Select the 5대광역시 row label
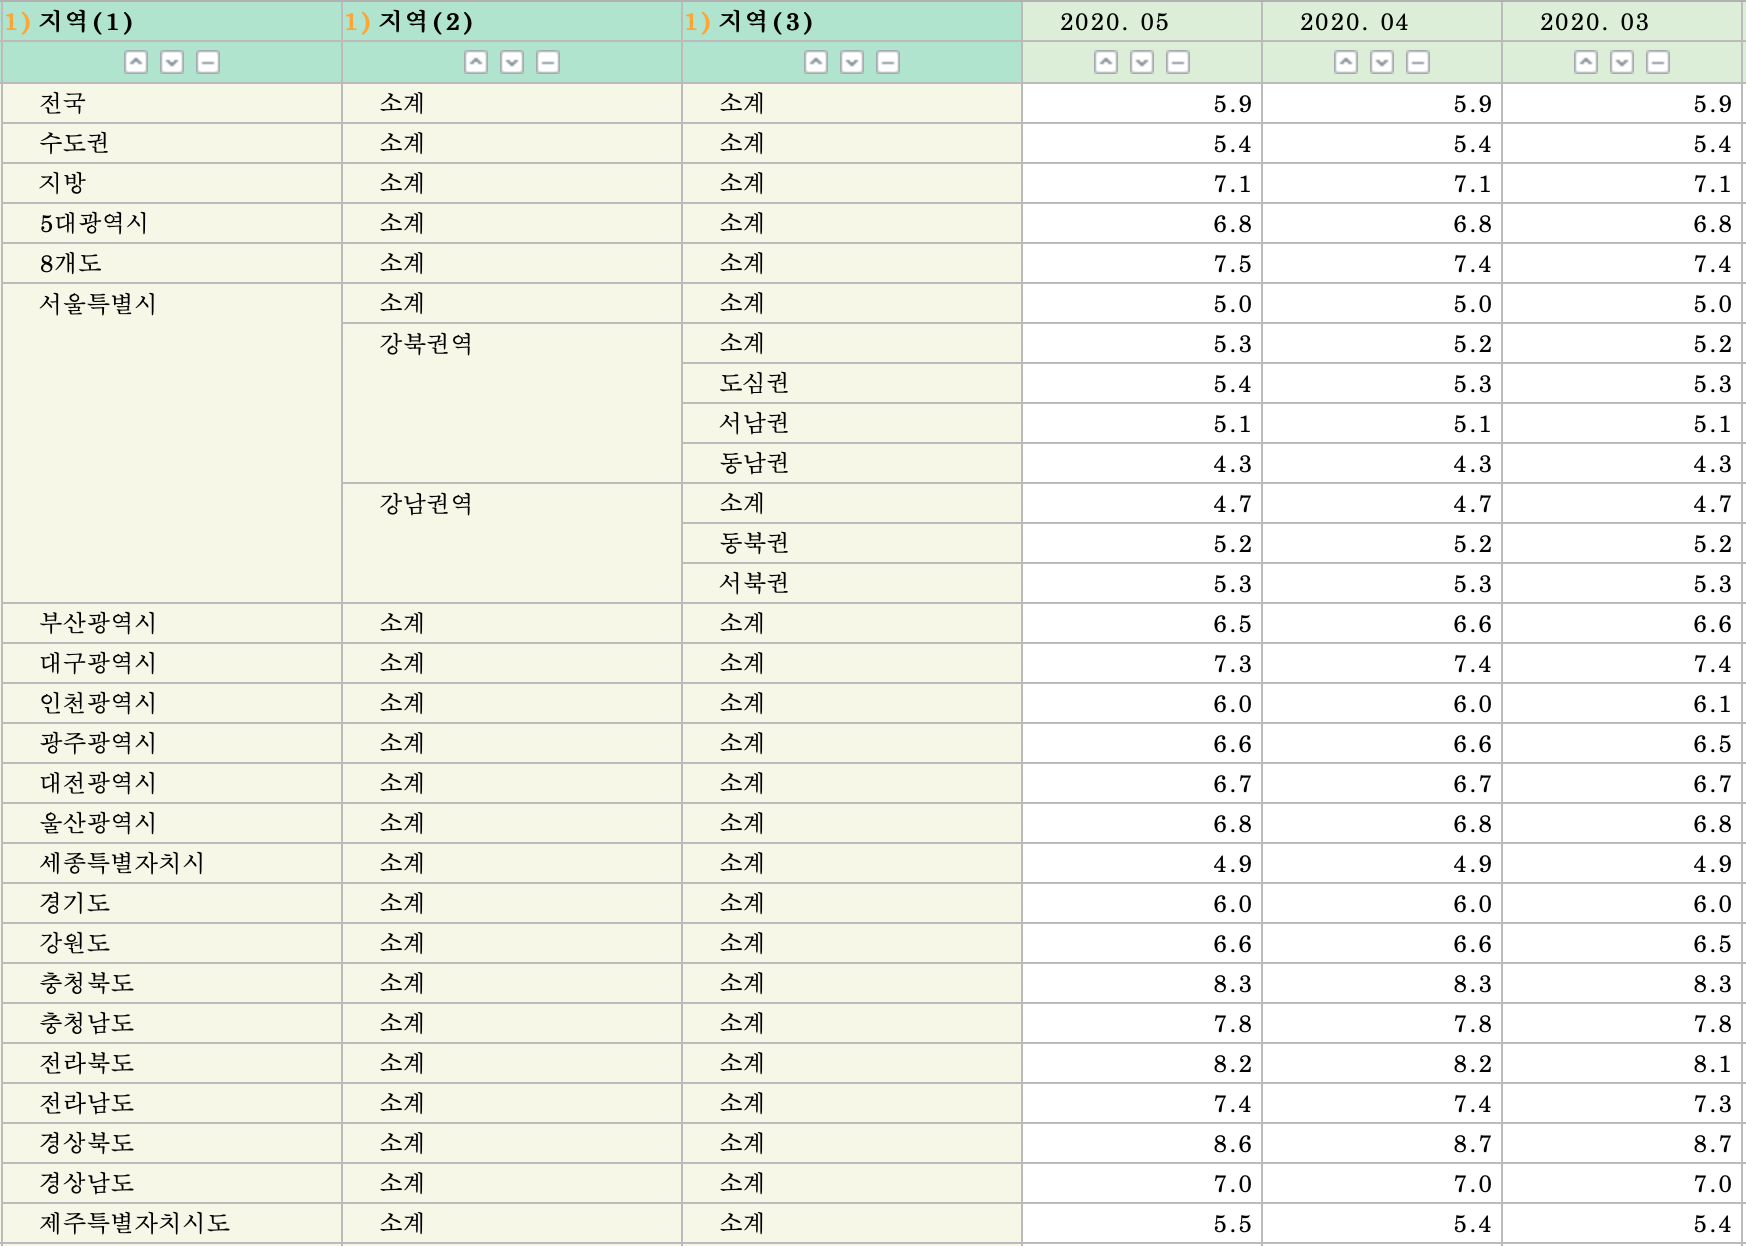The height and width of the screenshot is (1246, 1746). [x=94, y=223]
